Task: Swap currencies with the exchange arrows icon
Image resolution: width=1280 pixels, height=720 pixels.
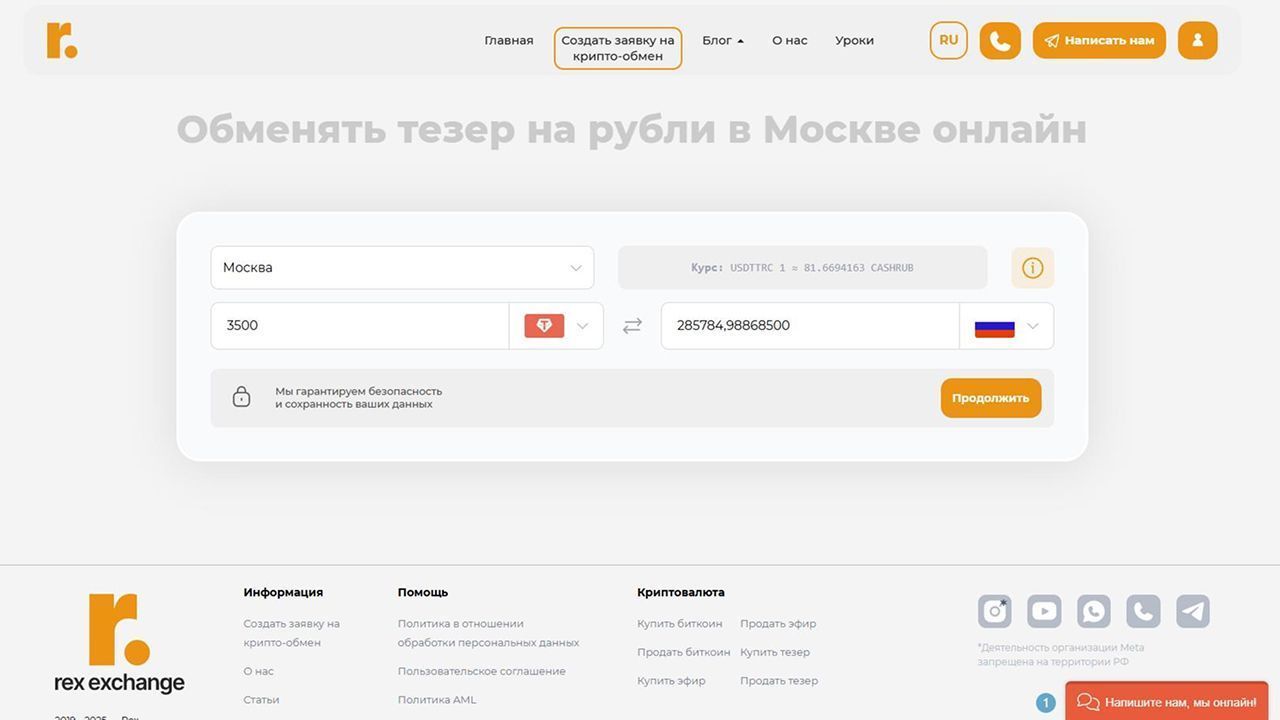Action: click(x=632, y=326)
